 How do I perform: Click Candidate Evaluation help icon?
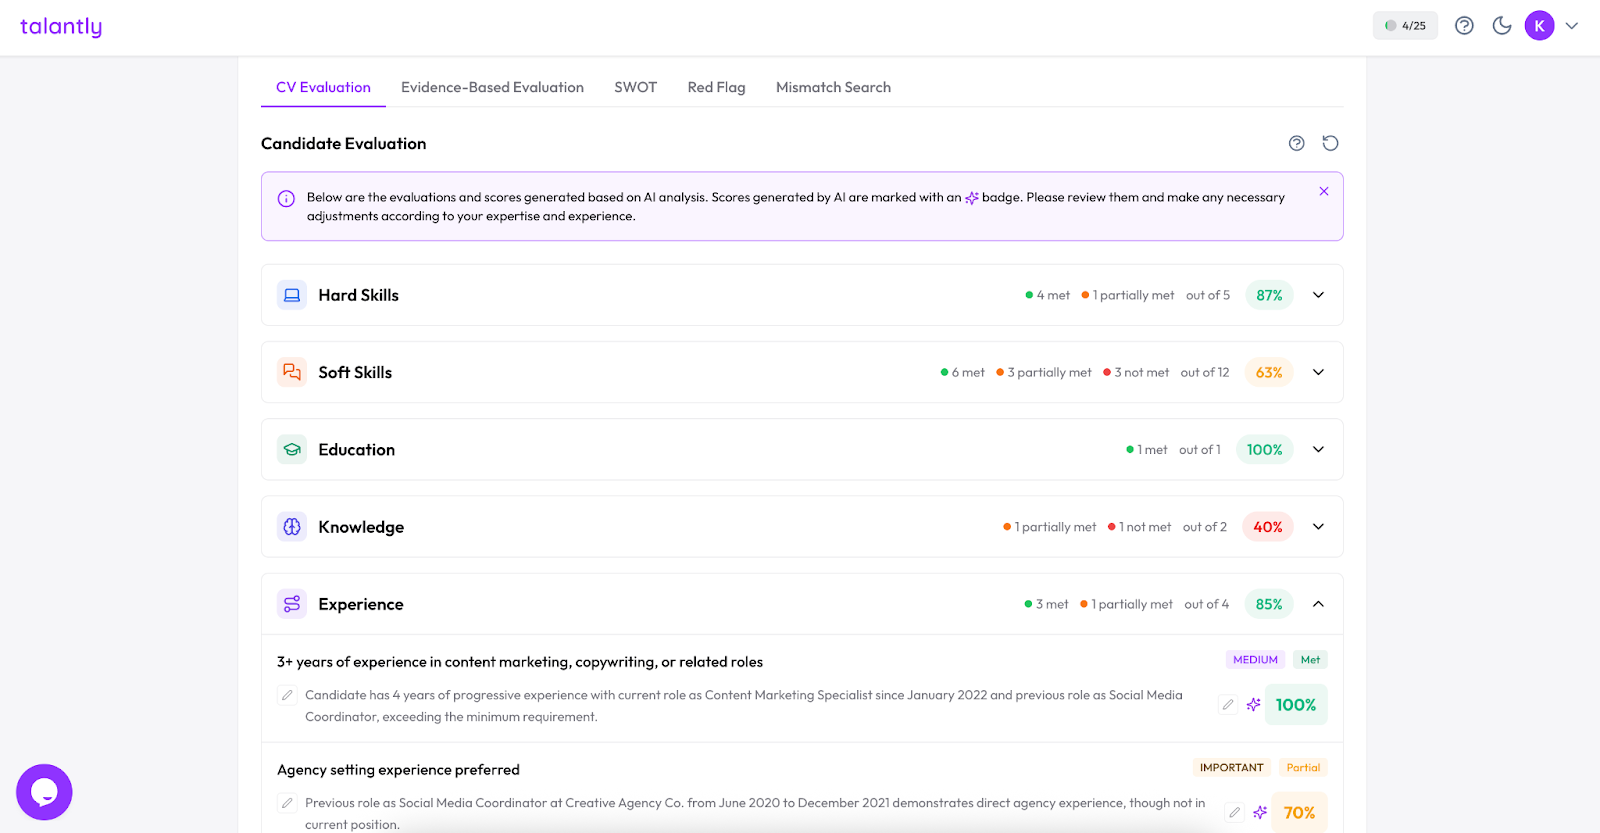(x=1296, y=143)
